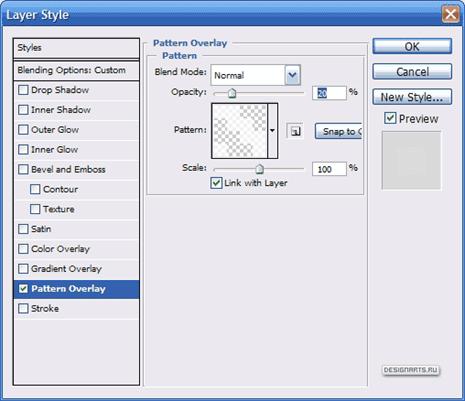Enable the Bevel and Emboss checkbox
The image size is (465, 401).
click(x=23, y=169)
